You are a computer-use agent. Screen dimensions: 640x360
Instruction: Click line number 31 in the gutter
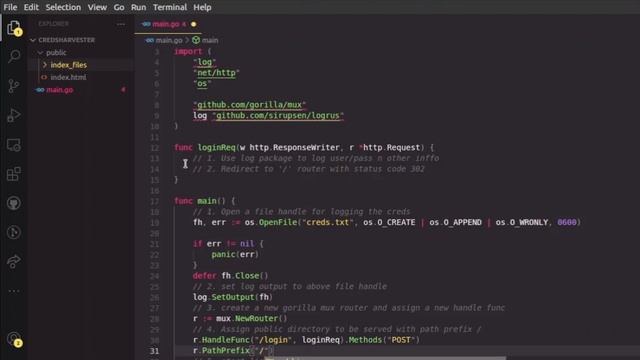click(x=154, y=351)
